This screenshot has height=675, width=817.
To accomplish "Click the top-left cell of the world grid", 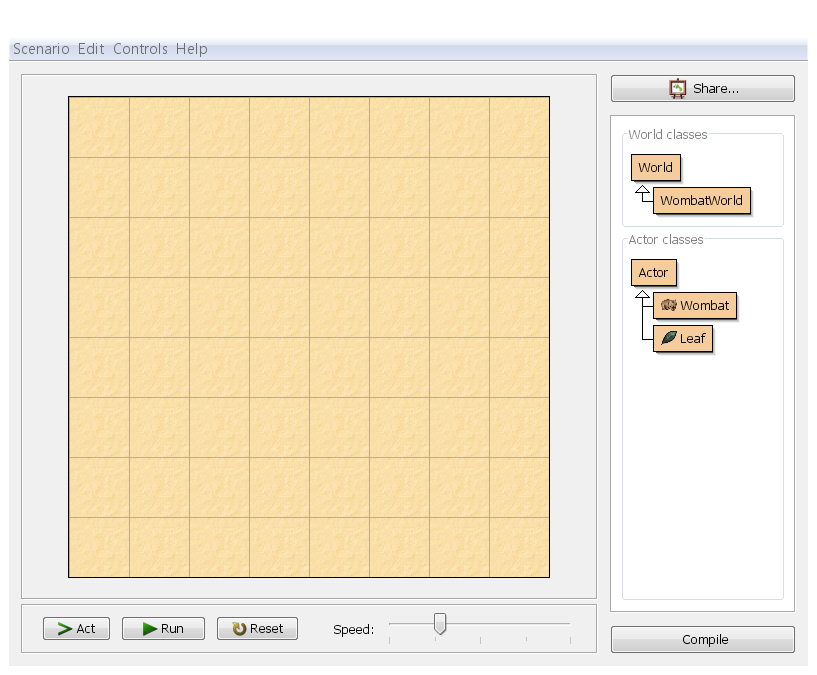I will coord(99,127).
